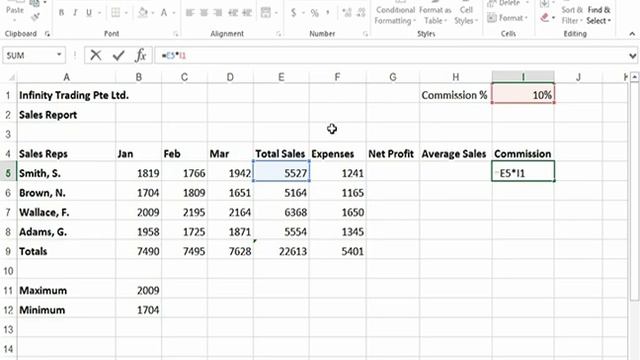Click the Totals Feb value 7495
Viewport: 640px width, 360px height.
tap(184, 251)
